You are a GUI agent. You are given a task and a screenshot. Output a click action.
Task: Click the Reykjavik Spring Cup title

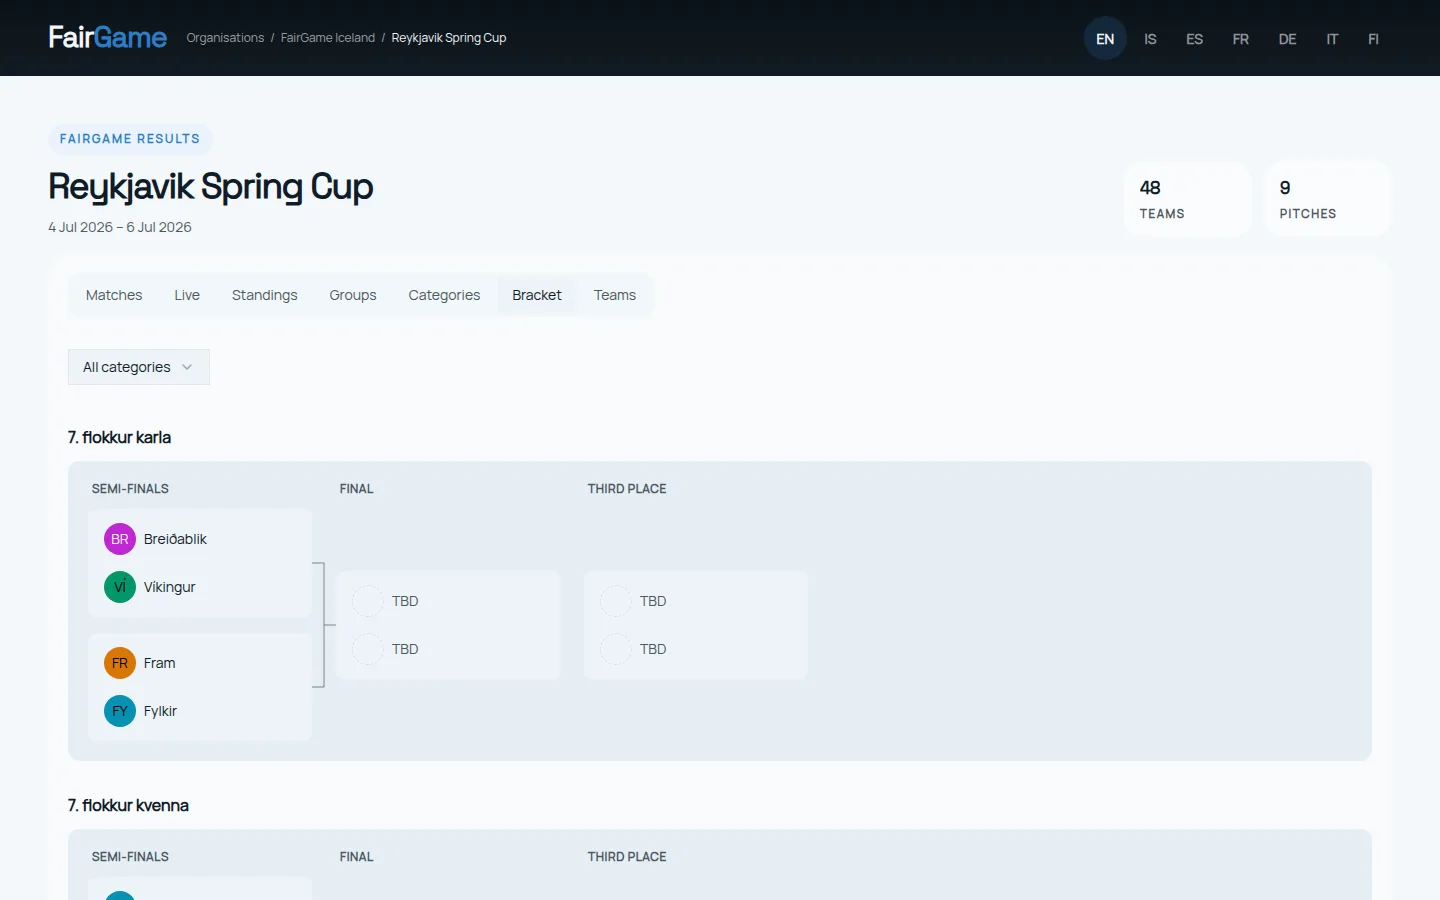pos(211,187)
